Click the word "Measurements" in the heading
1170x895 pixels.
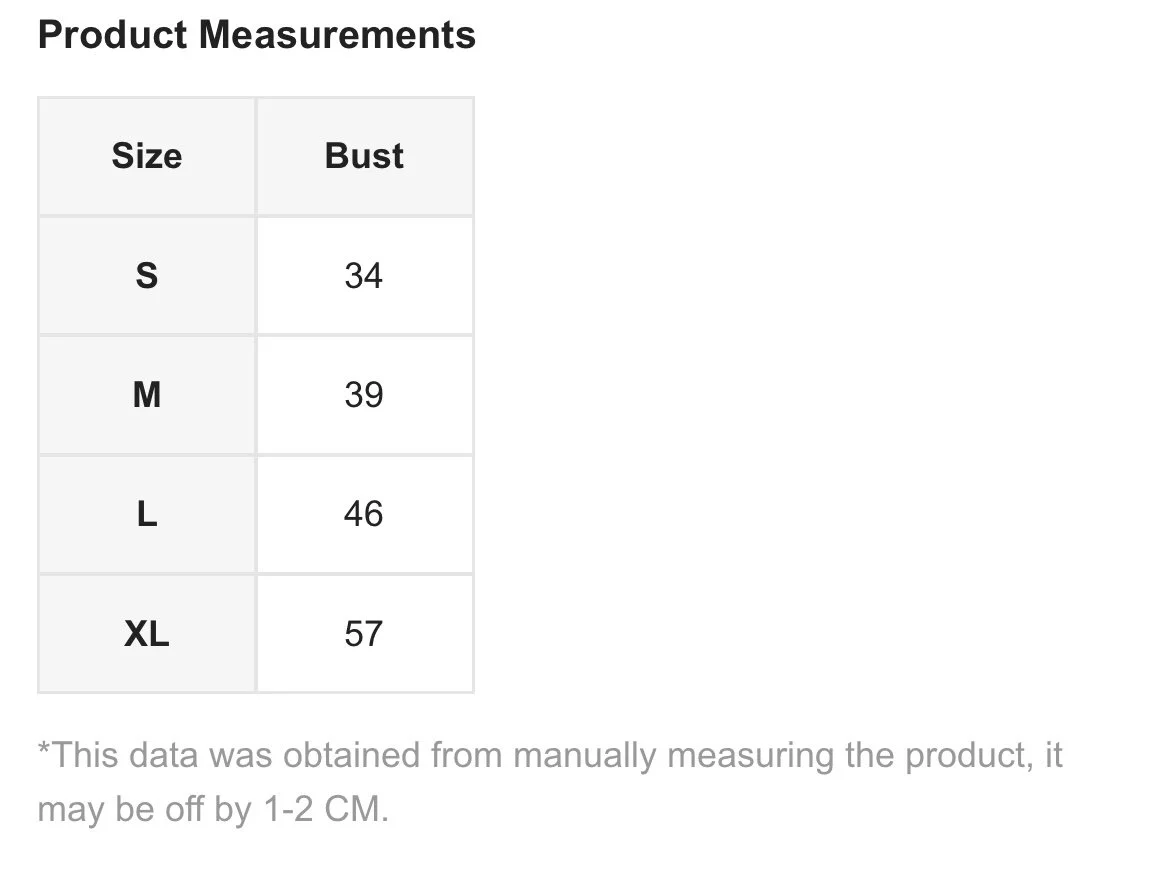pyautogui.click(x=337, y=36)
